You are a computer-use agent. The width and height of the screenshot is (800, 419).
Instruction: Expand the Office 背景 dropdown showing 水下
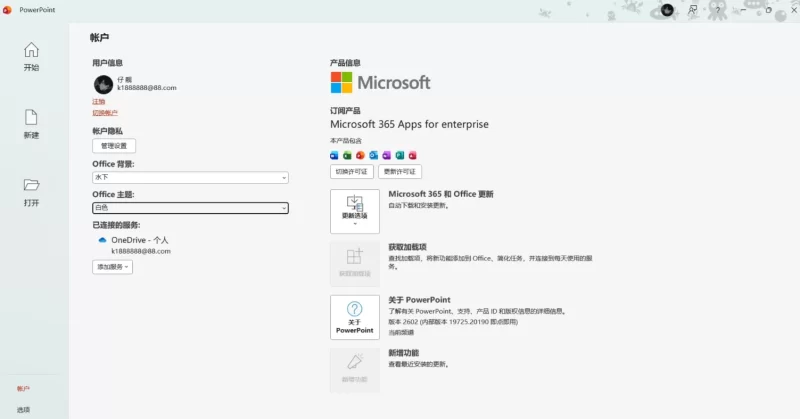[x=190, y=177]
